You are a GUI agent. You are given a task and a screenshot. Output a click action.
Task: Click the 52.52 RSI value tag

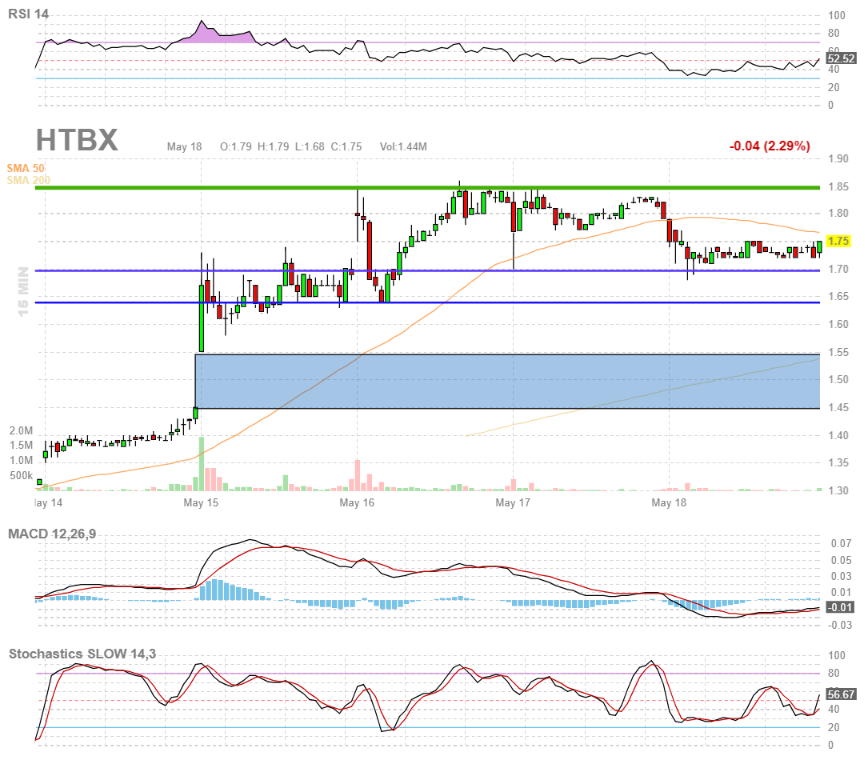click(840, 58)
